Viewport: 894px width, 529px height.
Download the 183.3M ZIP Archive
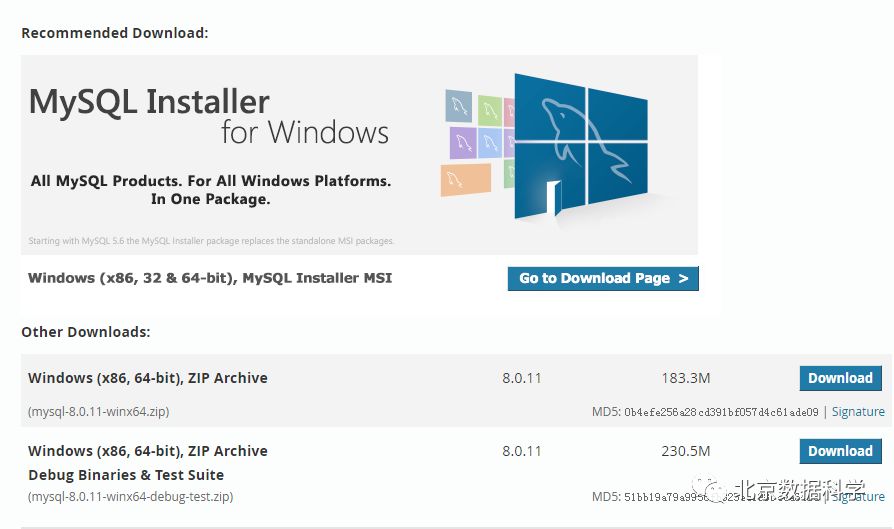(x=840, y=378)
